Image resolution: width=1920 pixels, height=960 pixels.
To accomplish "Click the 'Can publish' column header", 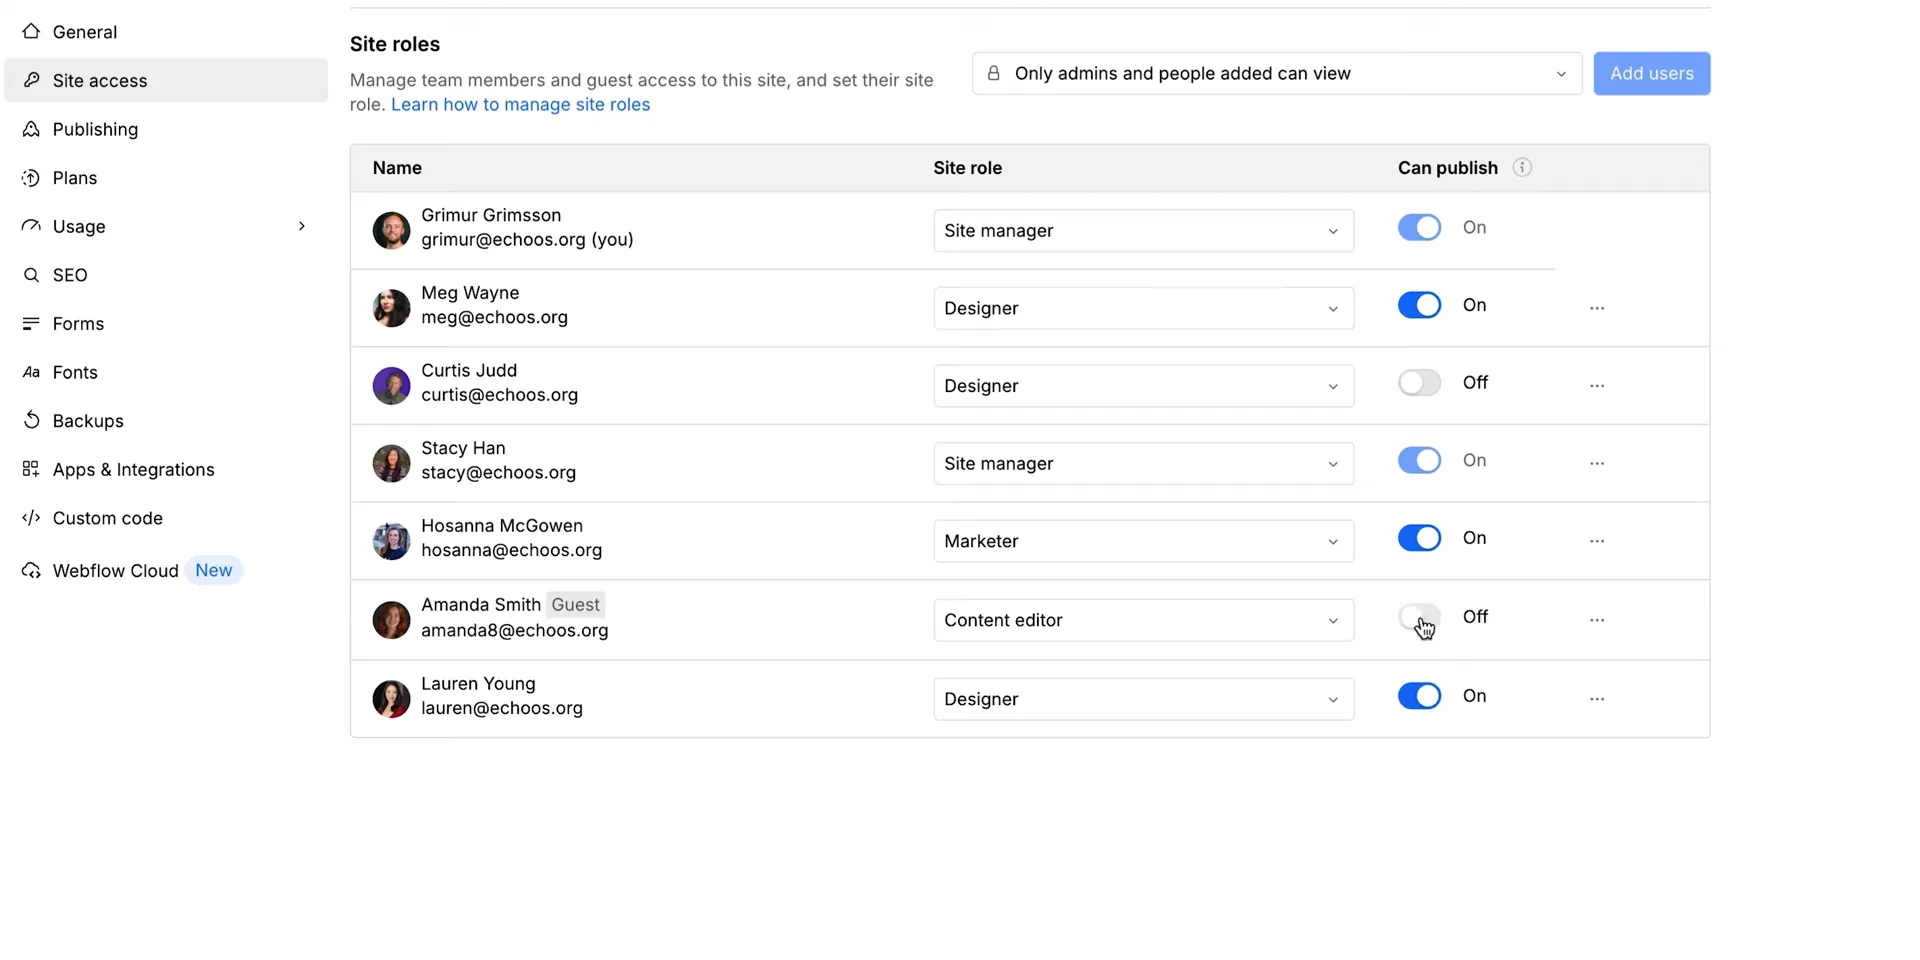I will [x=1448, y=168].
